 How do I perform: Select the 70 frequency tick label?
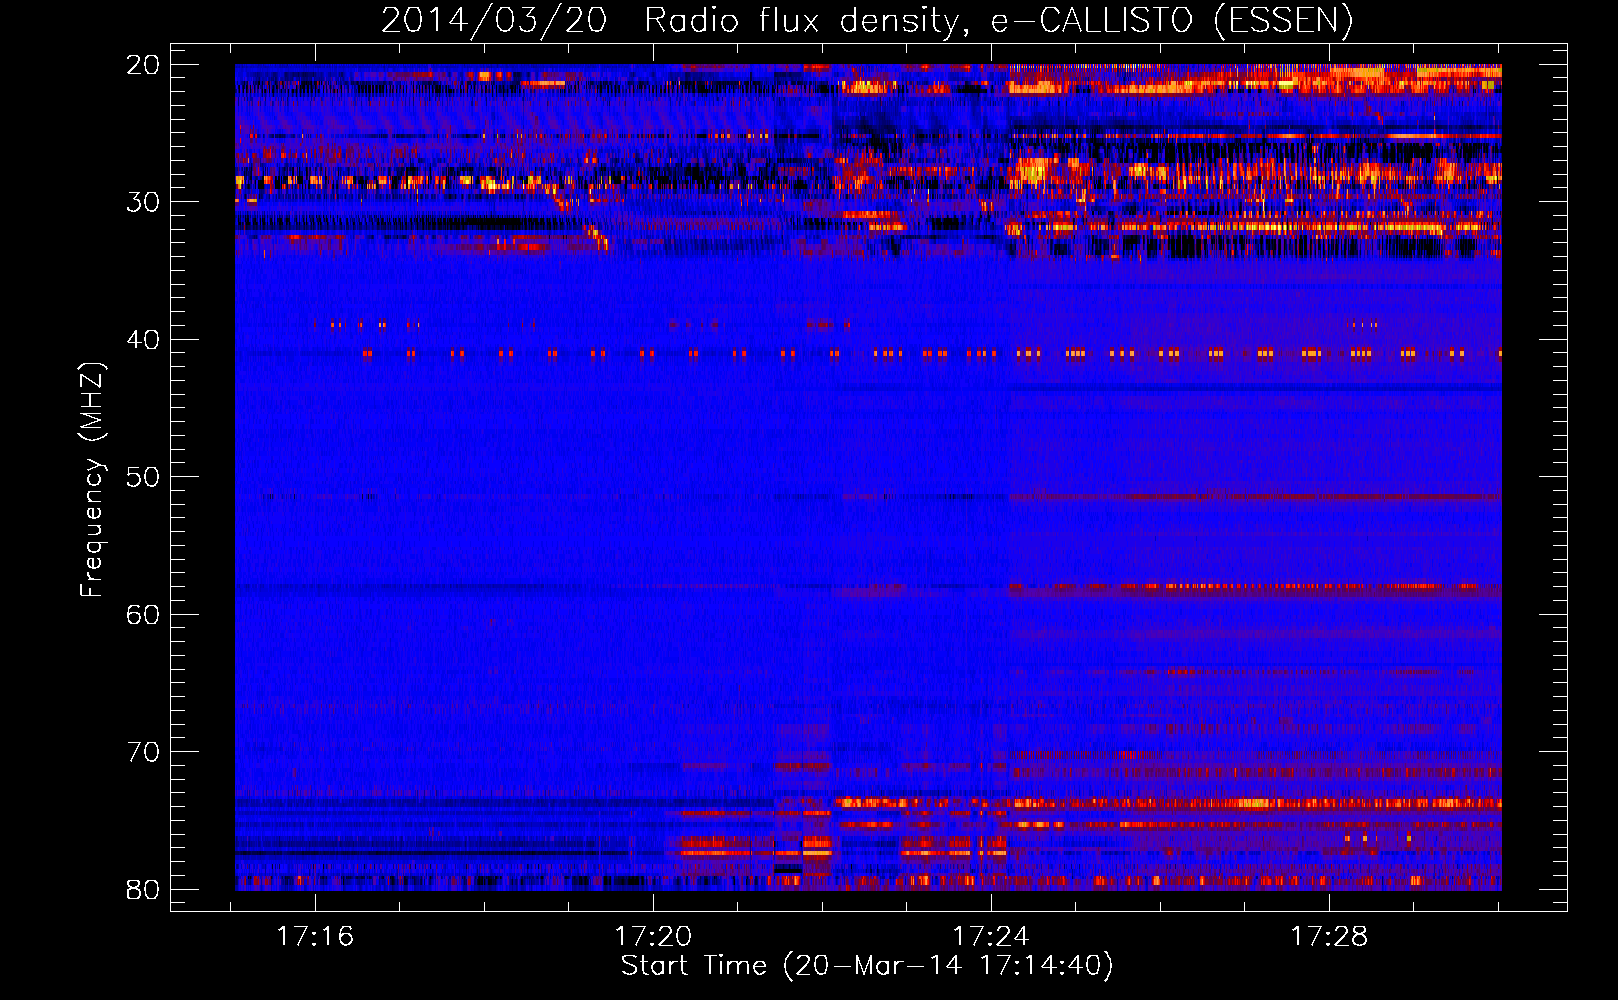click(143, 752)
